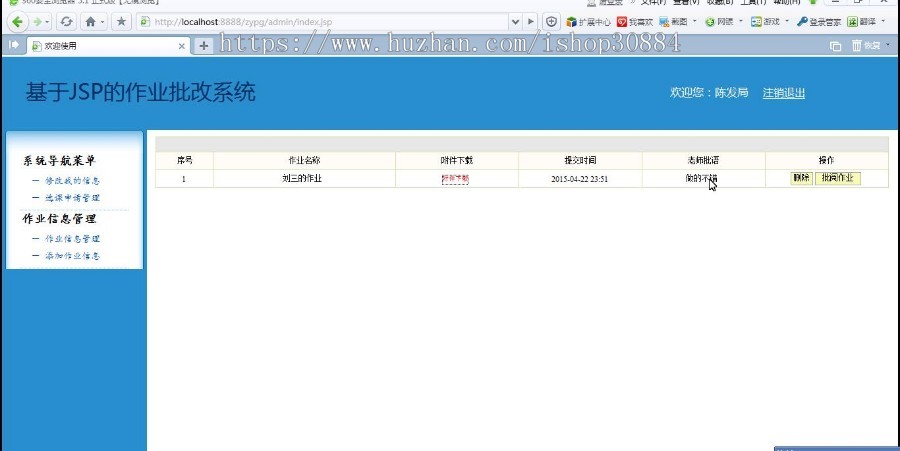The height and width of the screenshot is (451, 900).
Task: Close the 欢迎使用 tab
Action: (182, 46)
